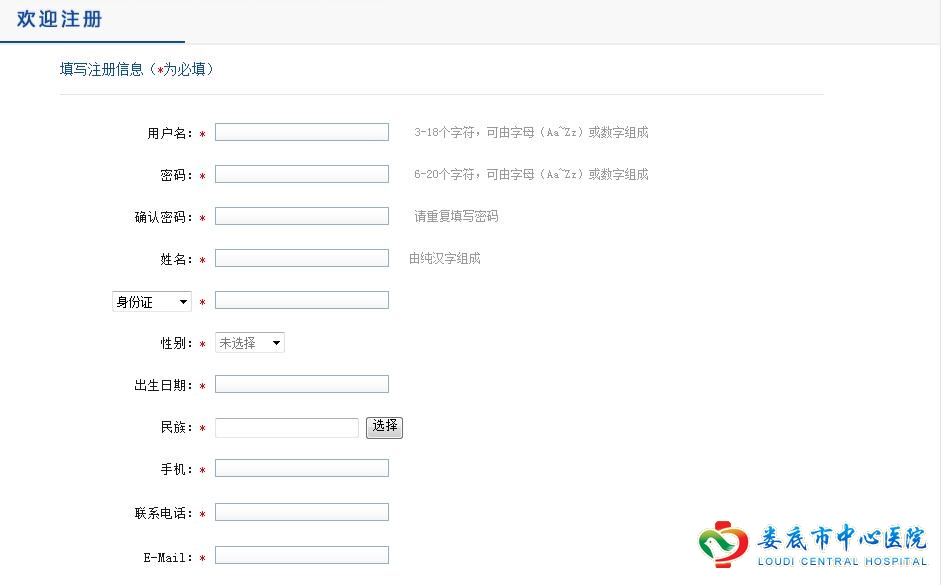
Task: Click the 姓名 name input box
Action: click(x=302, y=258)
